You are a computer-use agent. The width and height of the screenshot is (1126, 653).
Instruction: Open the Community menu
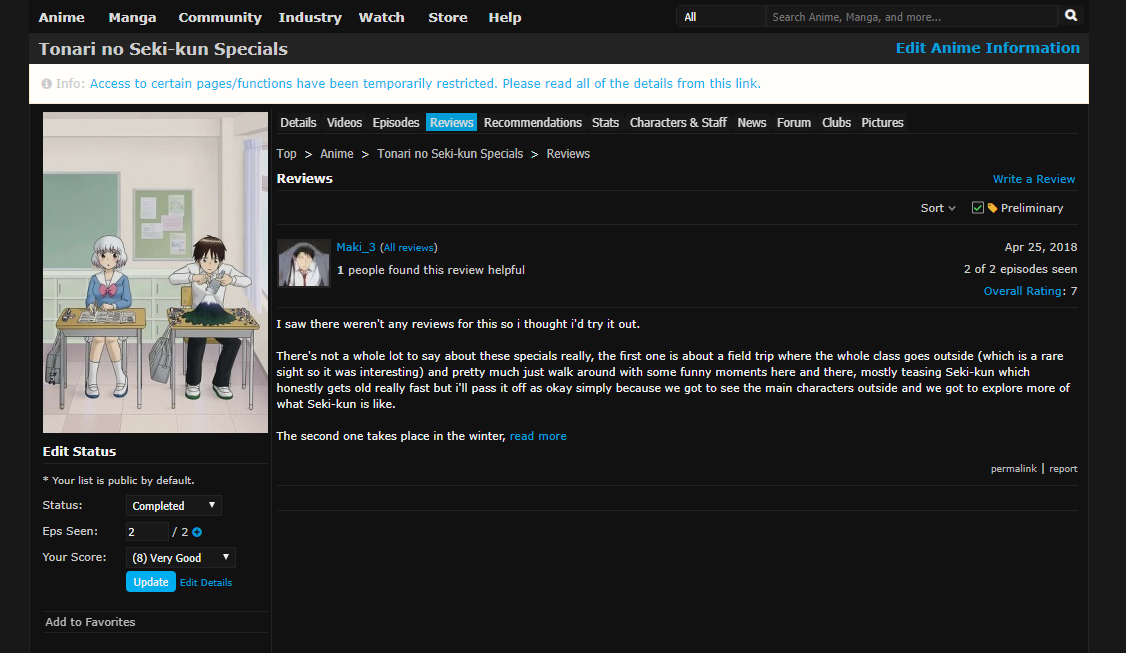point(220,17)
